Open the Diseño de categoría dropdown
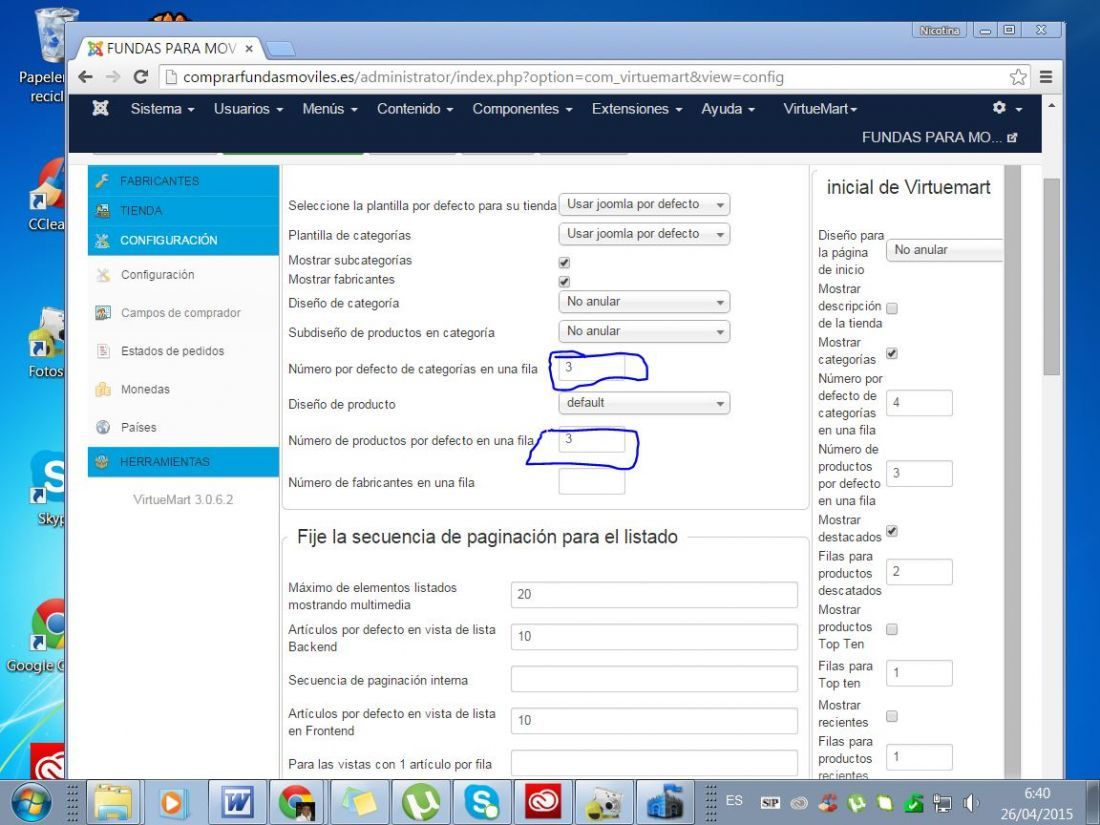 click(644, 302)
